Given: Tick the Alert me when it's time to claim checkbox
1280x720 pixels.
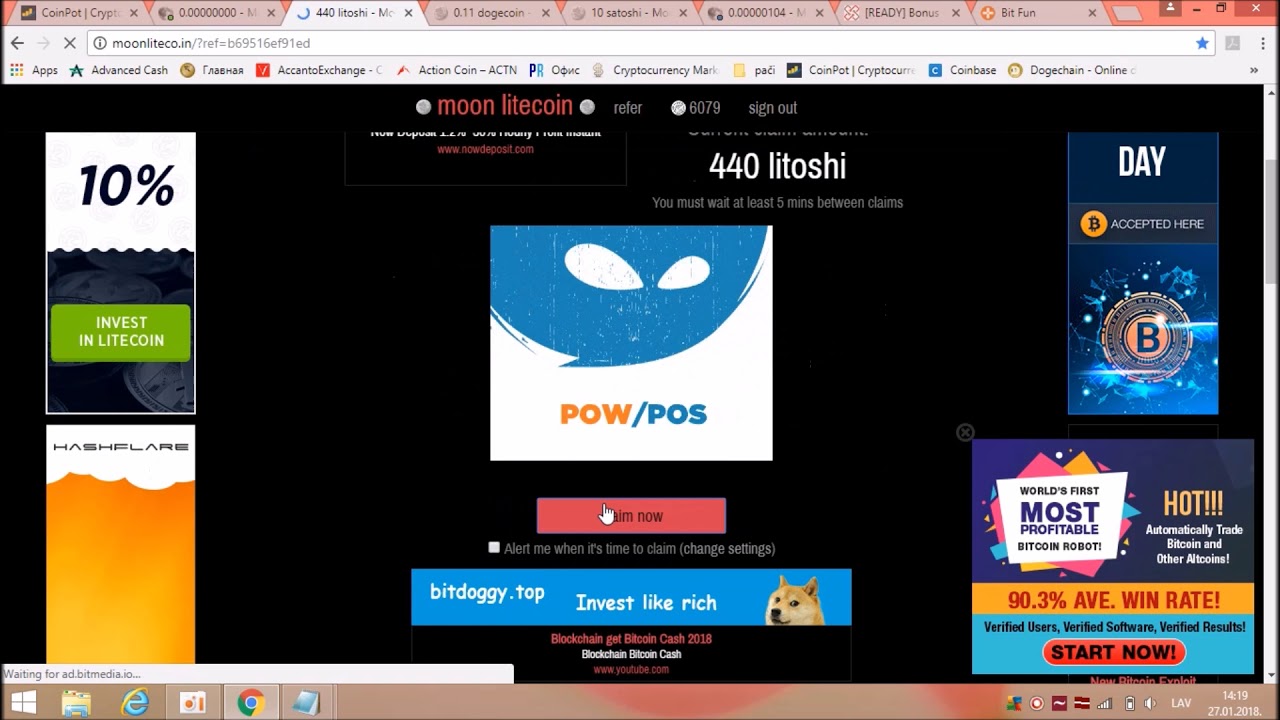Looking at the screenshot, I should [494, 547].
